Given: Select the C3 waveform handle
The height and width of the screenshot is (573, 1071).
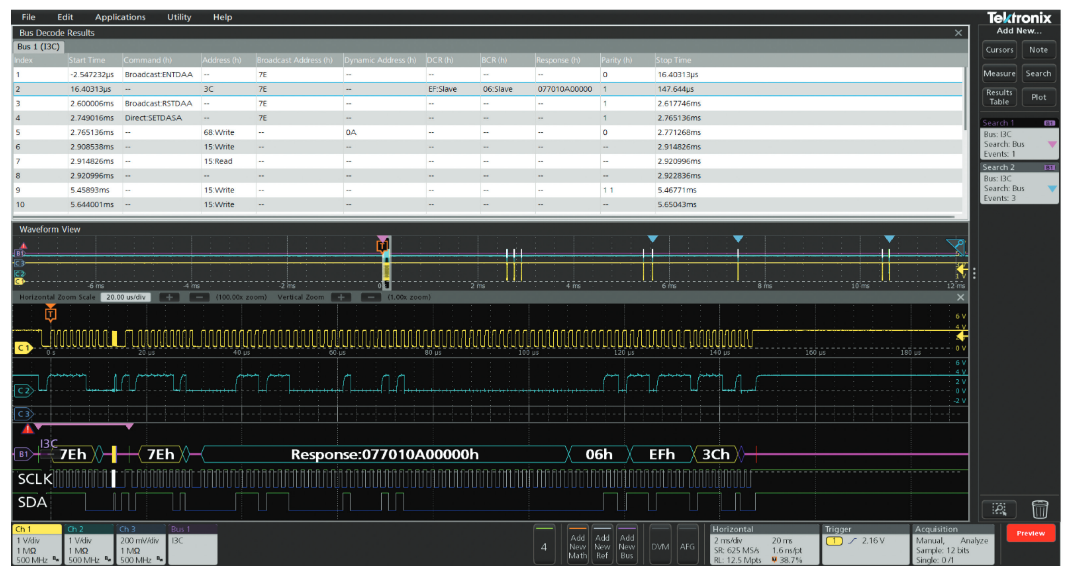Looking at the screenshot, I should [x=23, y=414].
